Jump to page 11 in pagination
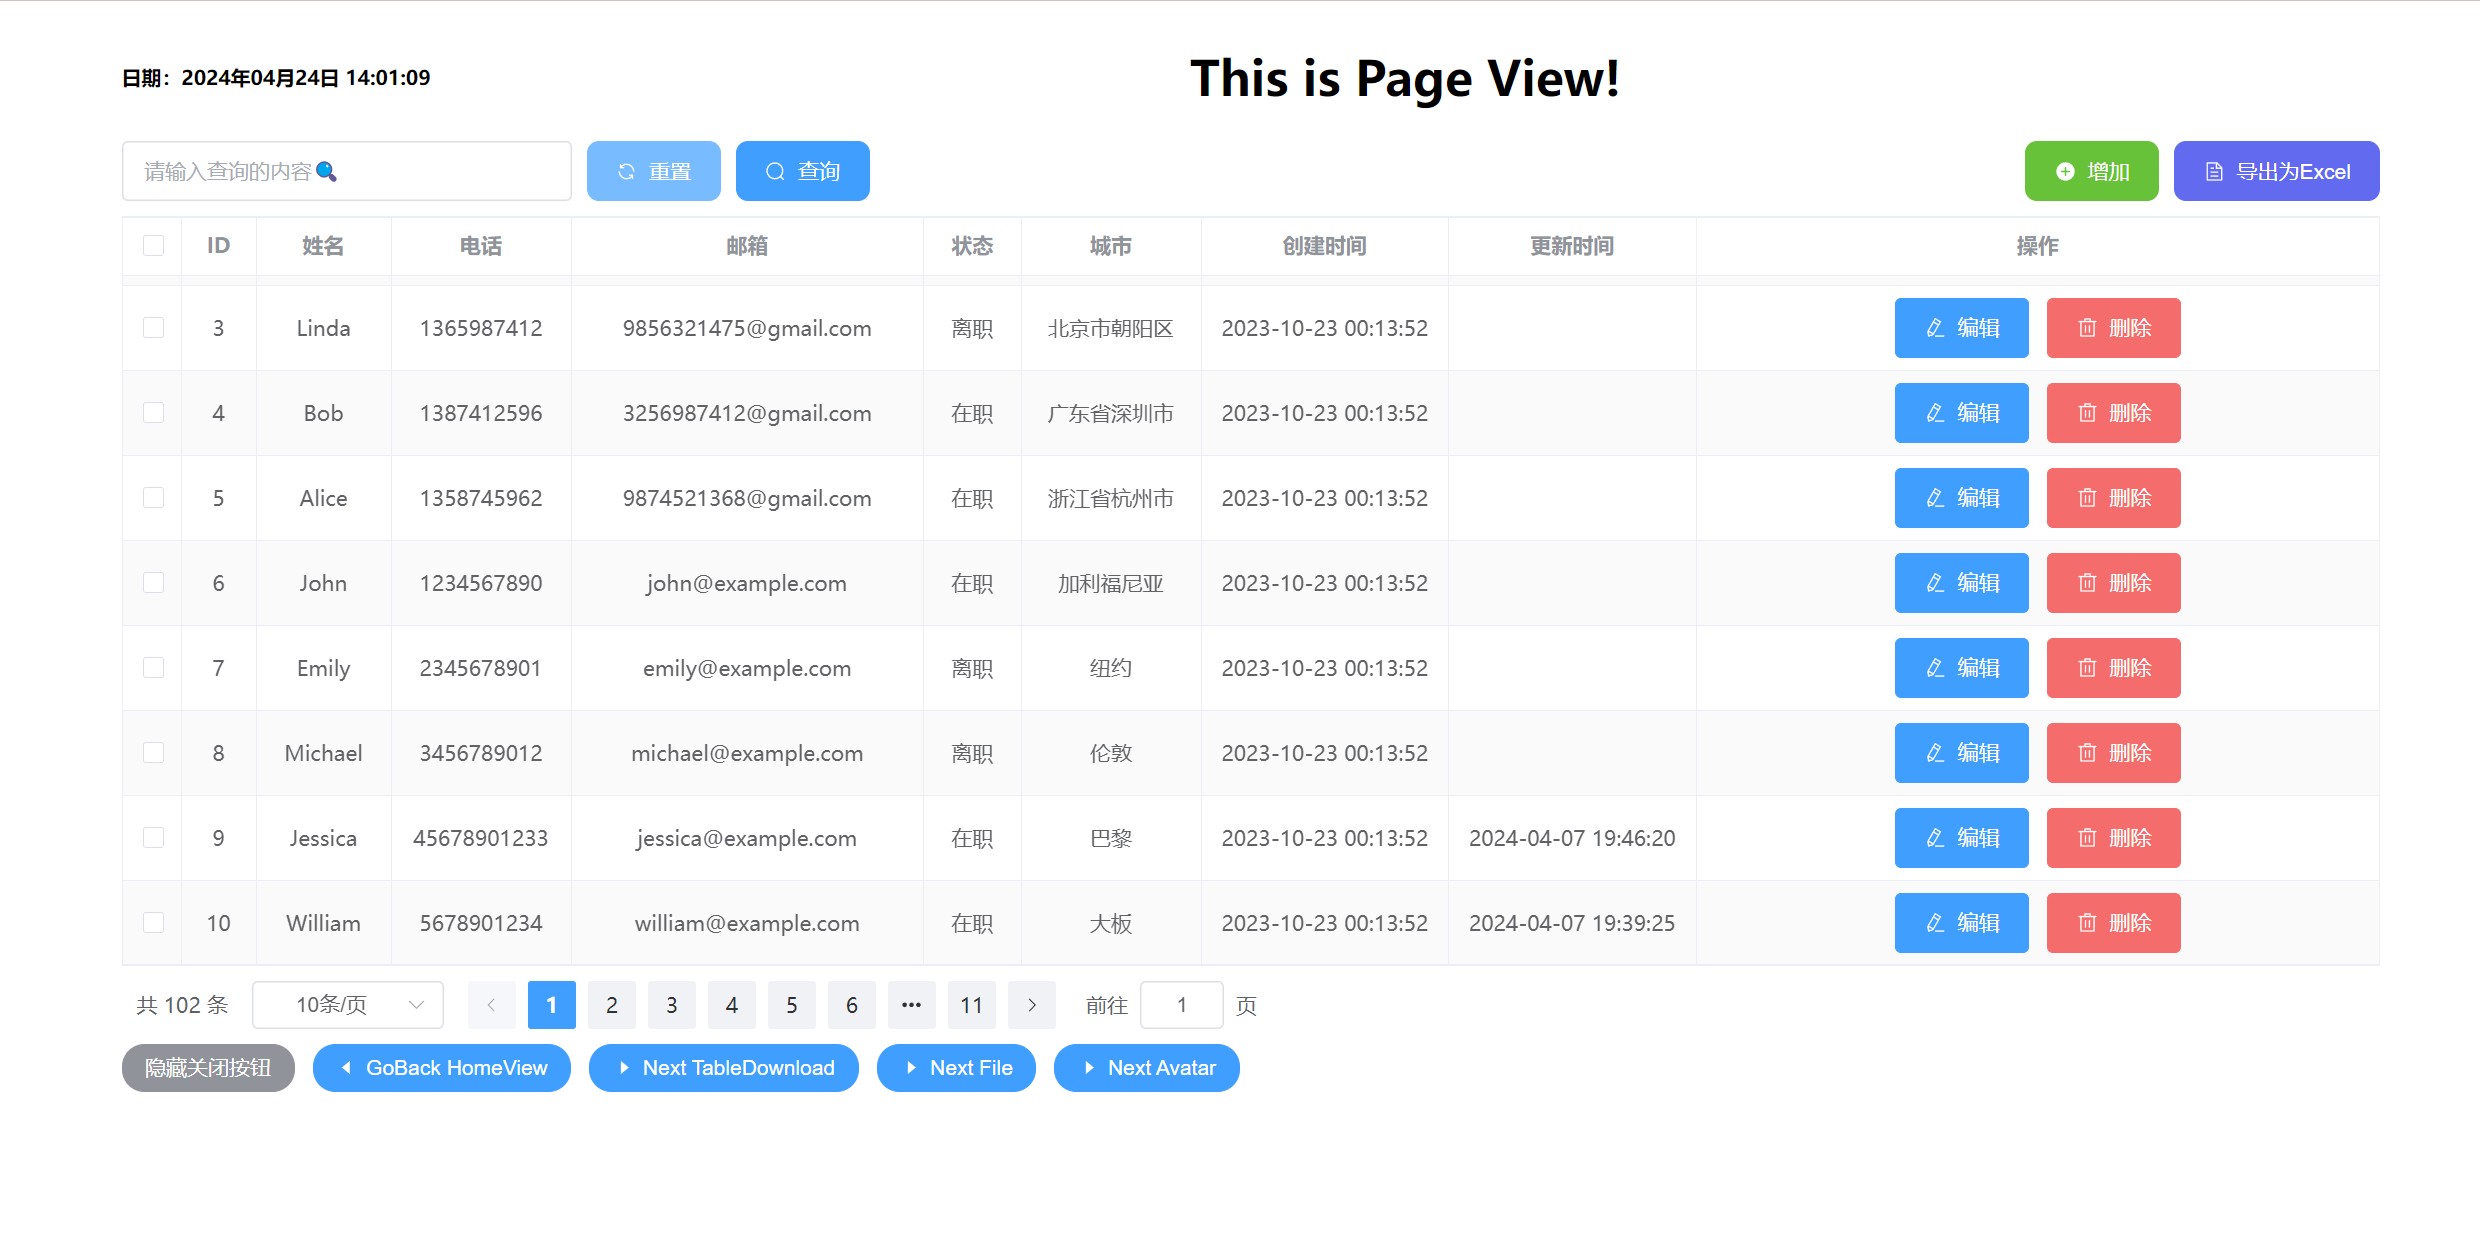 (x=971, y=1005)
